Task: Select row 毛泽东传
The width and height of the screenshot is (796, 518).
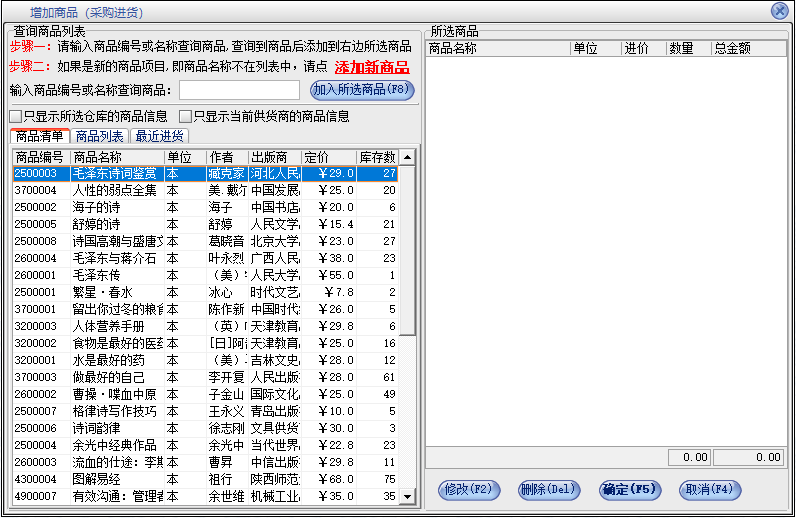Action: (x=205, y=275)
